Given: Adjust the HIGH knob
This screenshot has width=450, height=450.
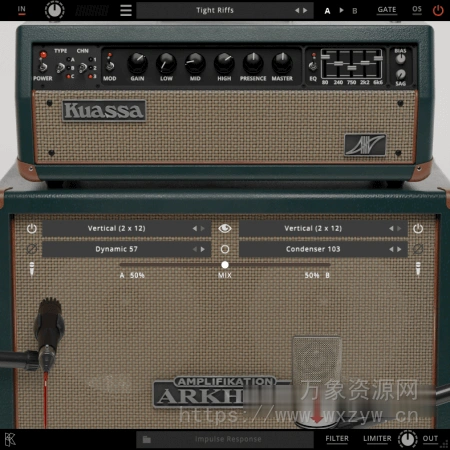Looking at the screenshot, I should tap(224, 63).
